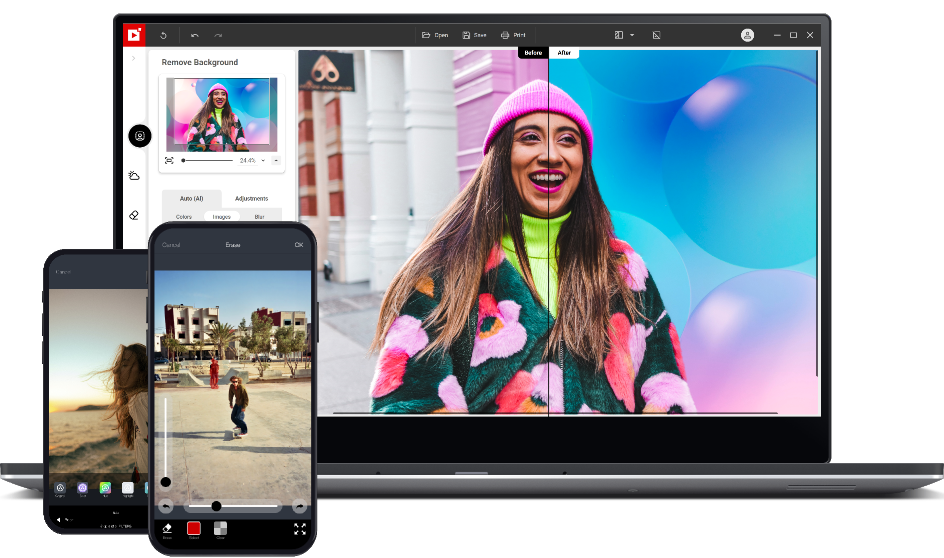The image size is (944, 558).
Task: Tap the back arrow on back phone
Action: 59,519
